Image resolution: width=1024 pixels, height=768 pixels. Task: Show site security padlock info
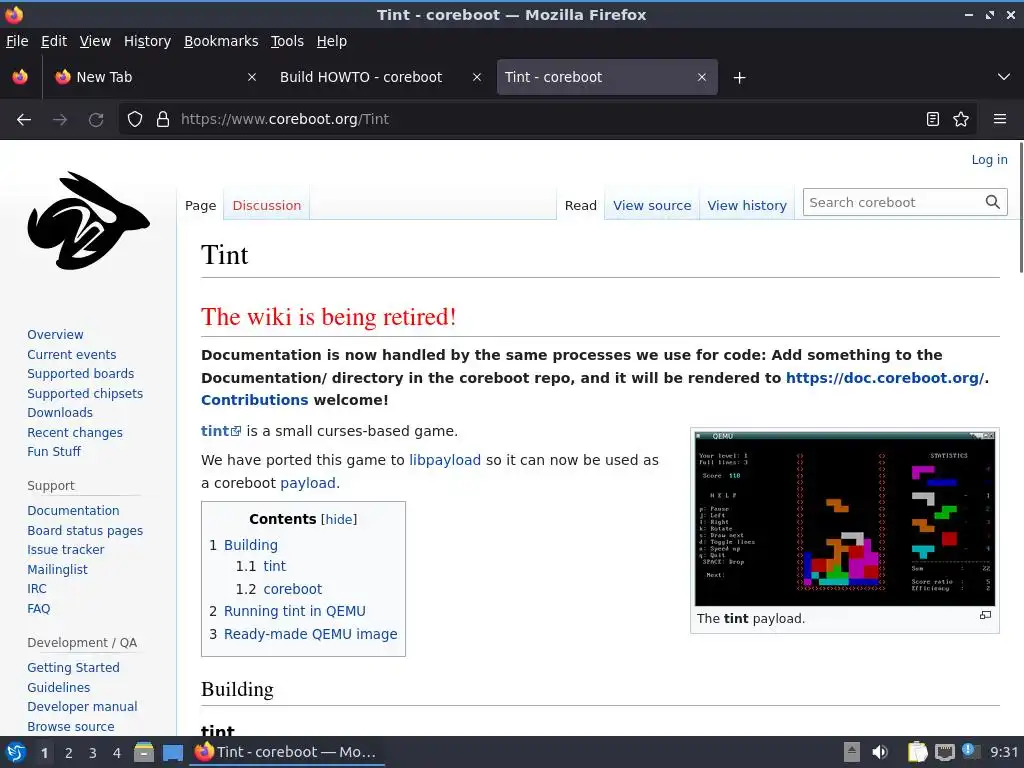[163, 120]
